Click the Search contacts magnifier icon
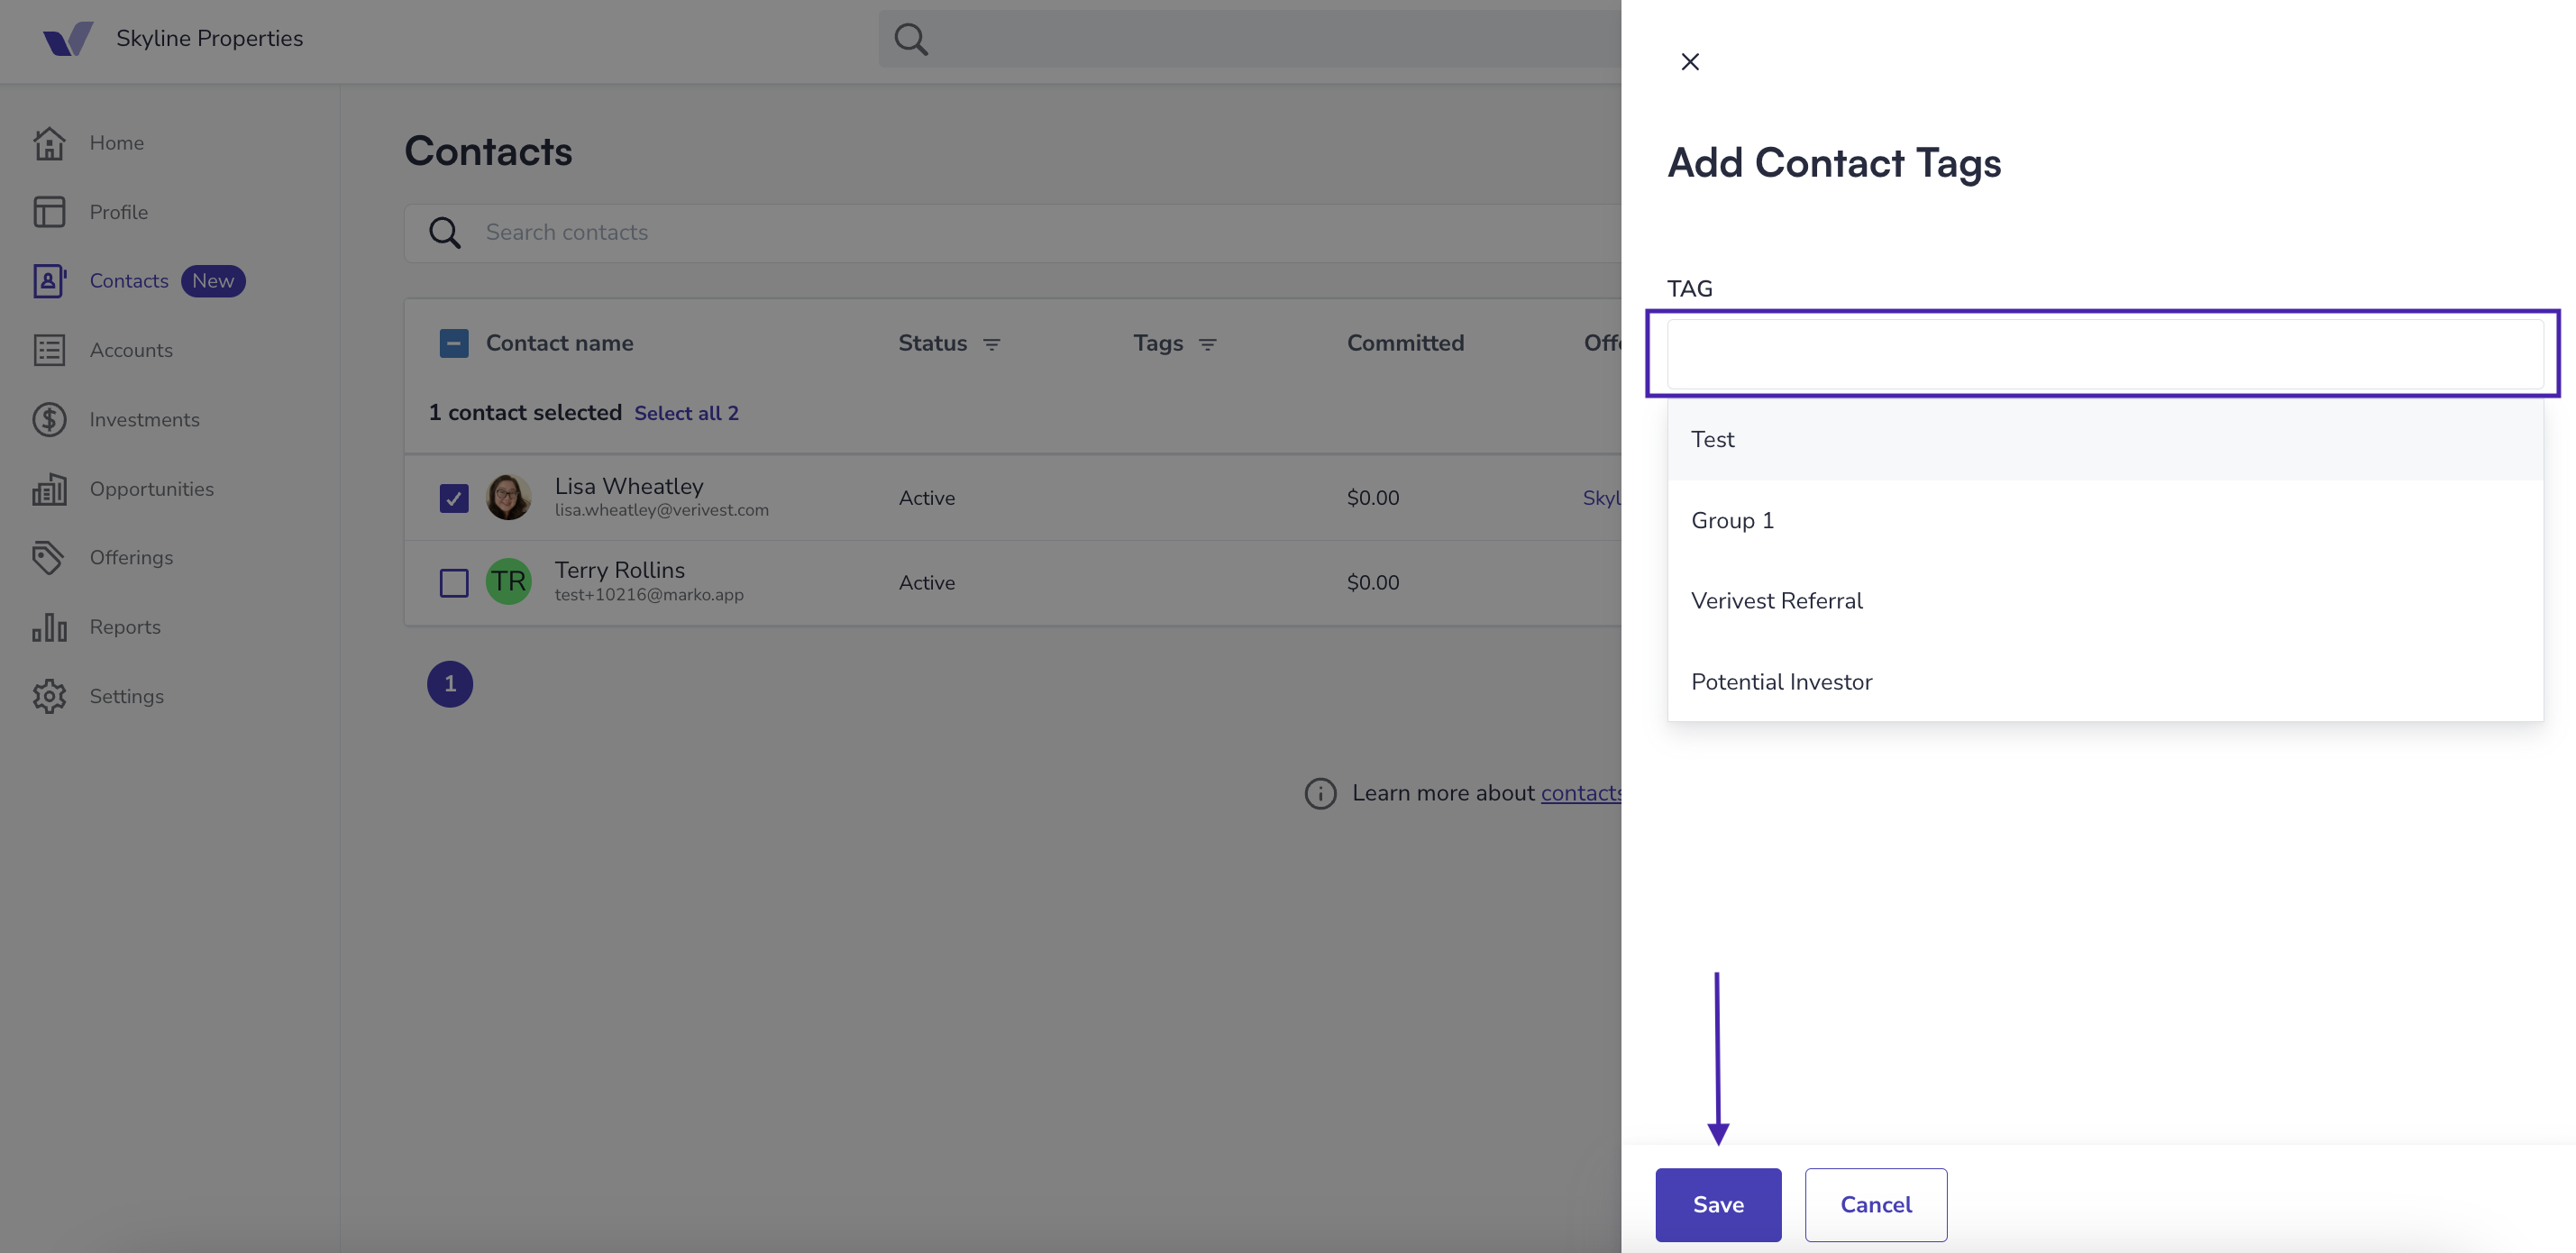Screen dimensions: 2576x1253 point(445,232)
